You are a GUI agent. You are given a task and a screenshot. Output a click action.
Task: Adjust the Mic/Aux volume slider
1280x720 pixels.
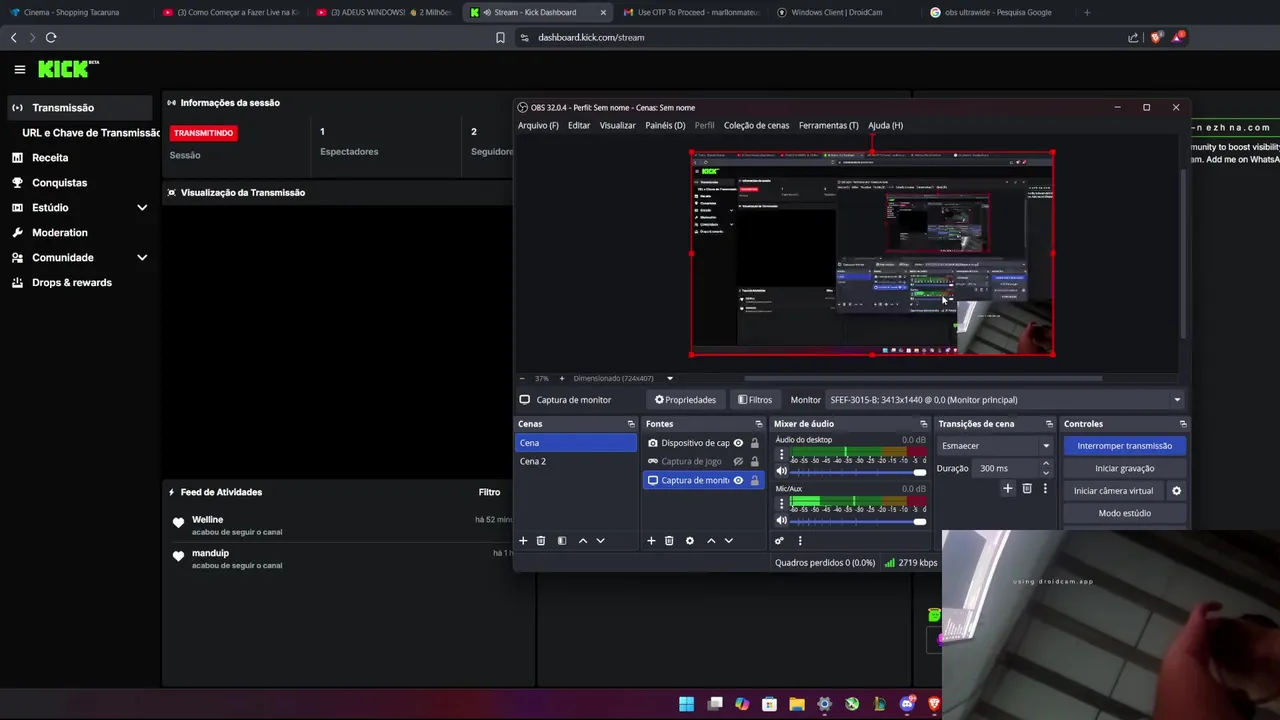pos(858,520)
